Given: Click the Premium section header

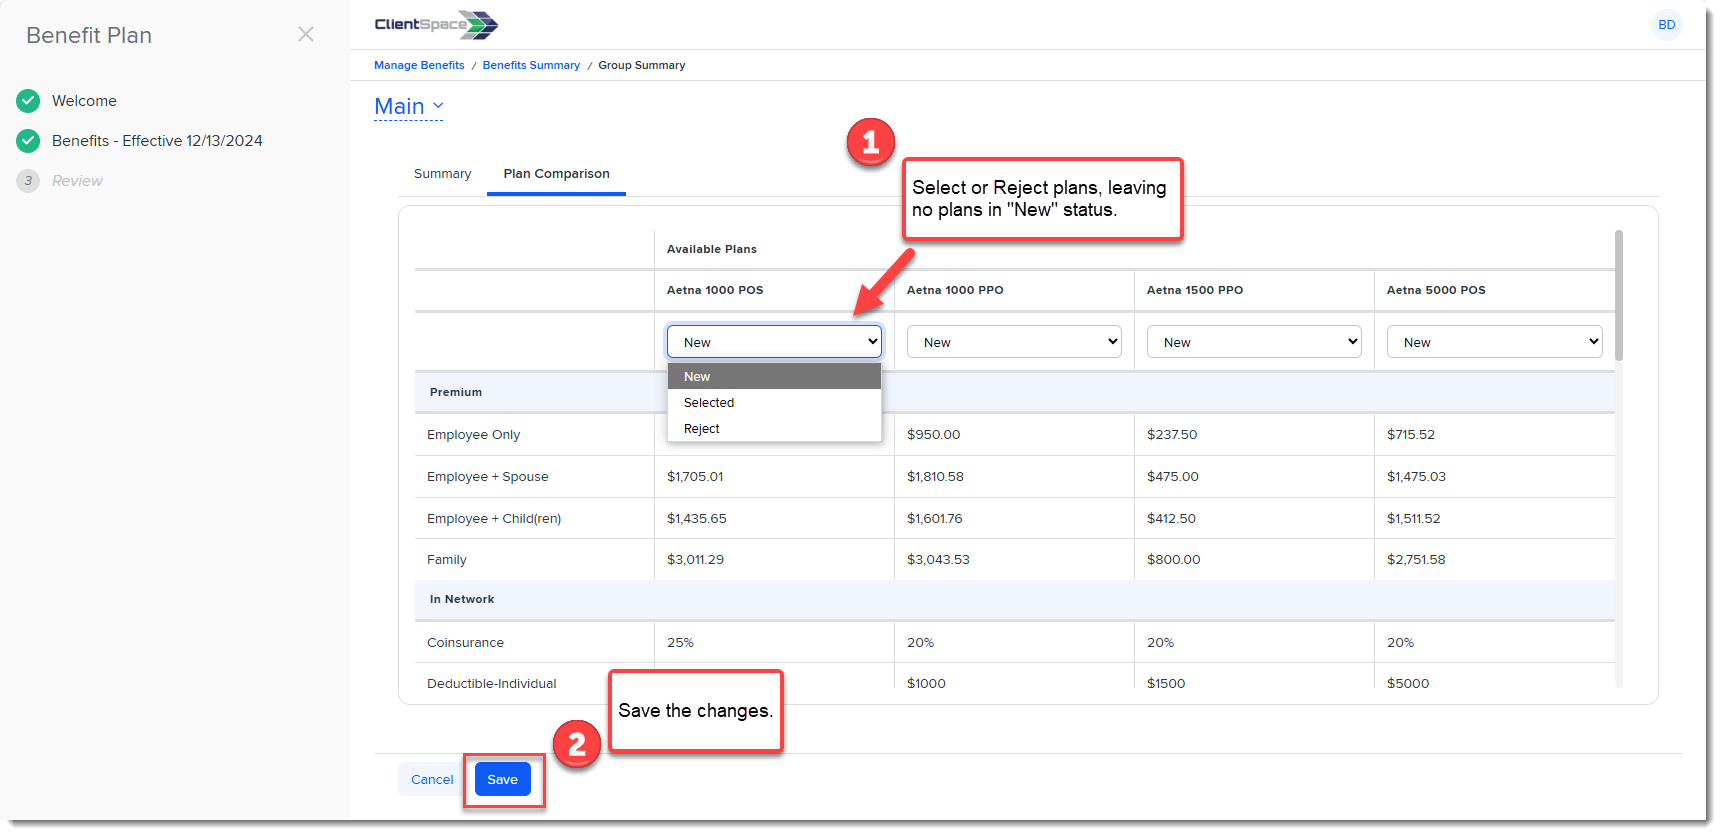Looking at the screenshot, I should click(456, 392).
